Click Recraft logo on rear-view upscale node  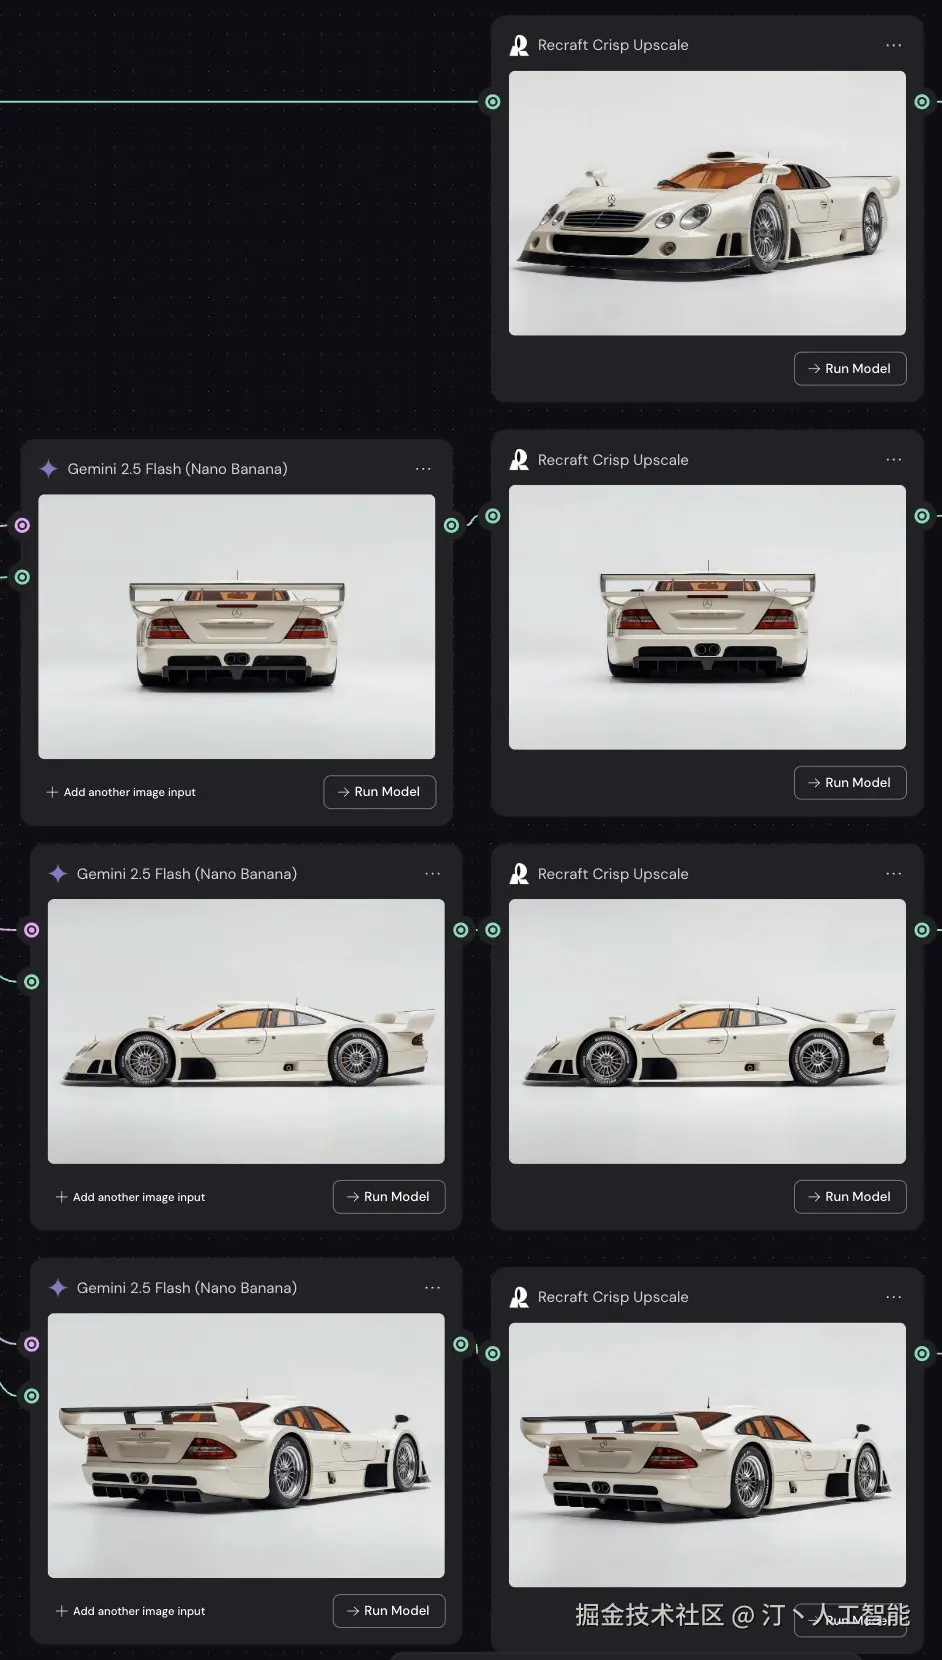tap(519, 460)
